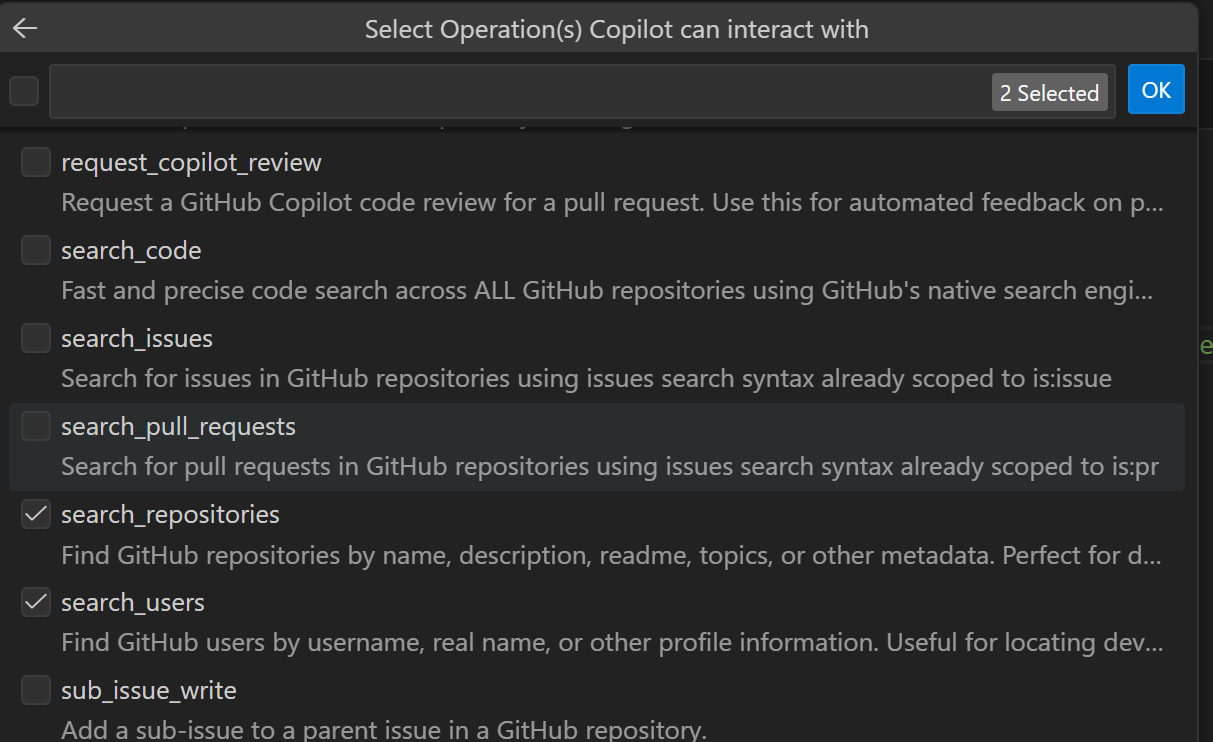This screenshot has width=1213, height=742.
Task: Click the search_users label
Action: (x=133, y=601)
